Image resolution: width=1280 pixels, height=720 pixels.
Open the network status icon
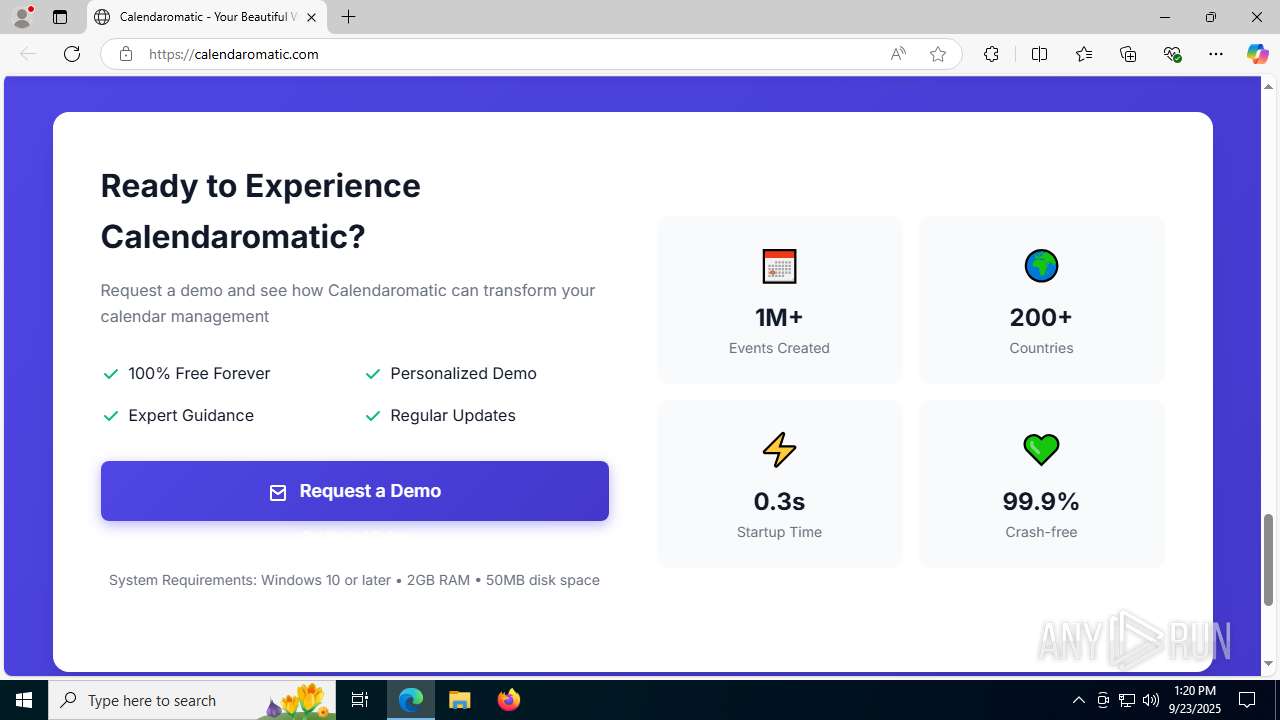(x=1127, y=700)
